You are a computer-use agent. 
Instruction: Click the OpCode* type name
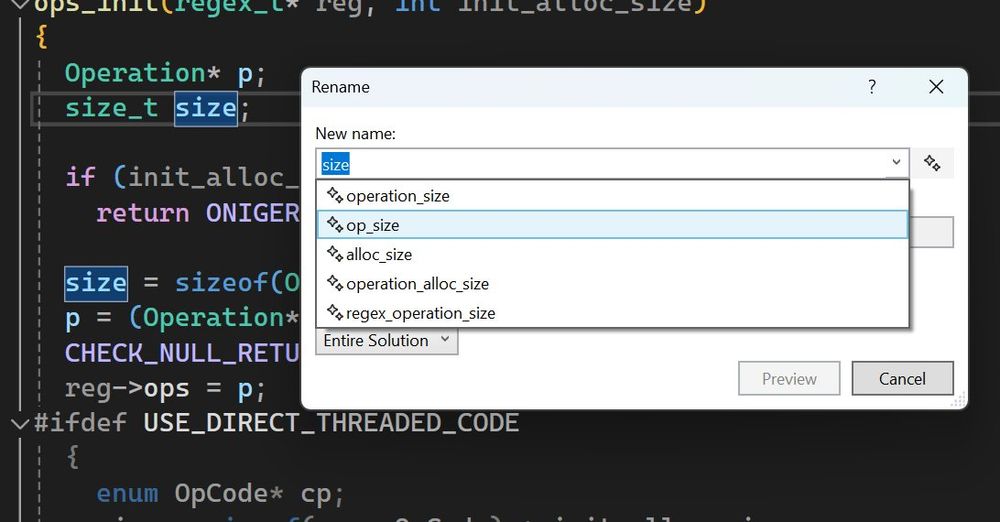pos(229,493)
